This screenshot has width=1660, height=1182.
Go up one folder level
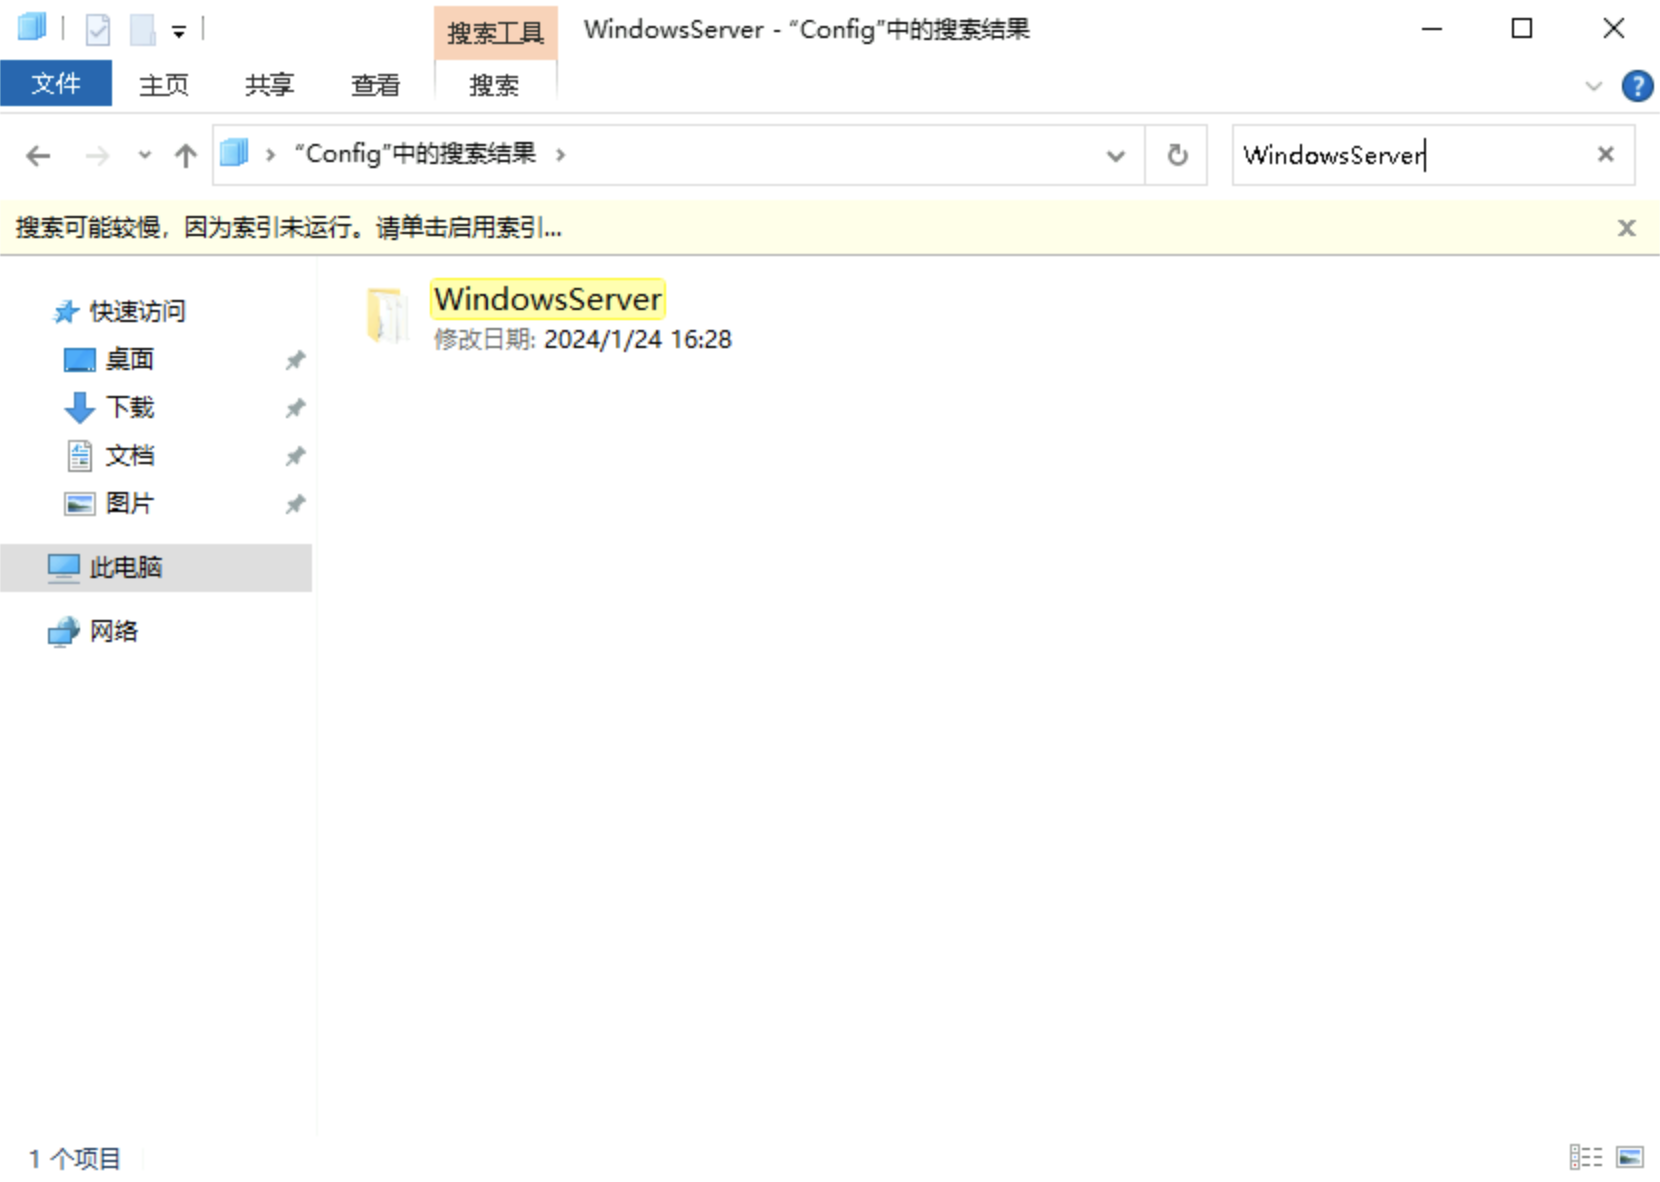pos(185,155)
